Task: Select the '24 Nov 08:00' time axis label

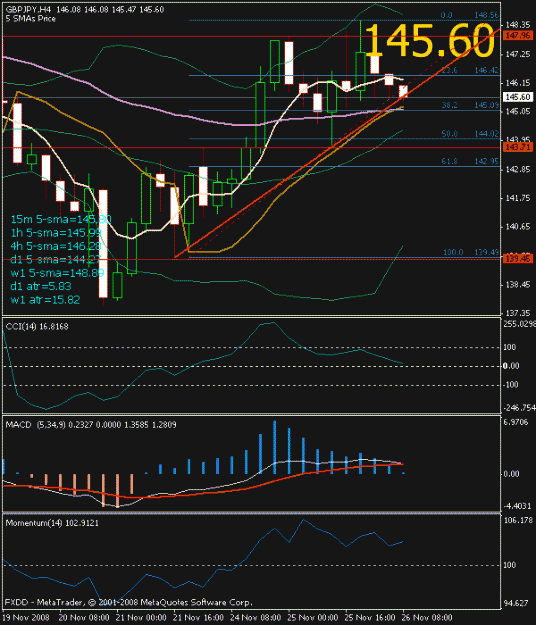Action: [256, 618]
